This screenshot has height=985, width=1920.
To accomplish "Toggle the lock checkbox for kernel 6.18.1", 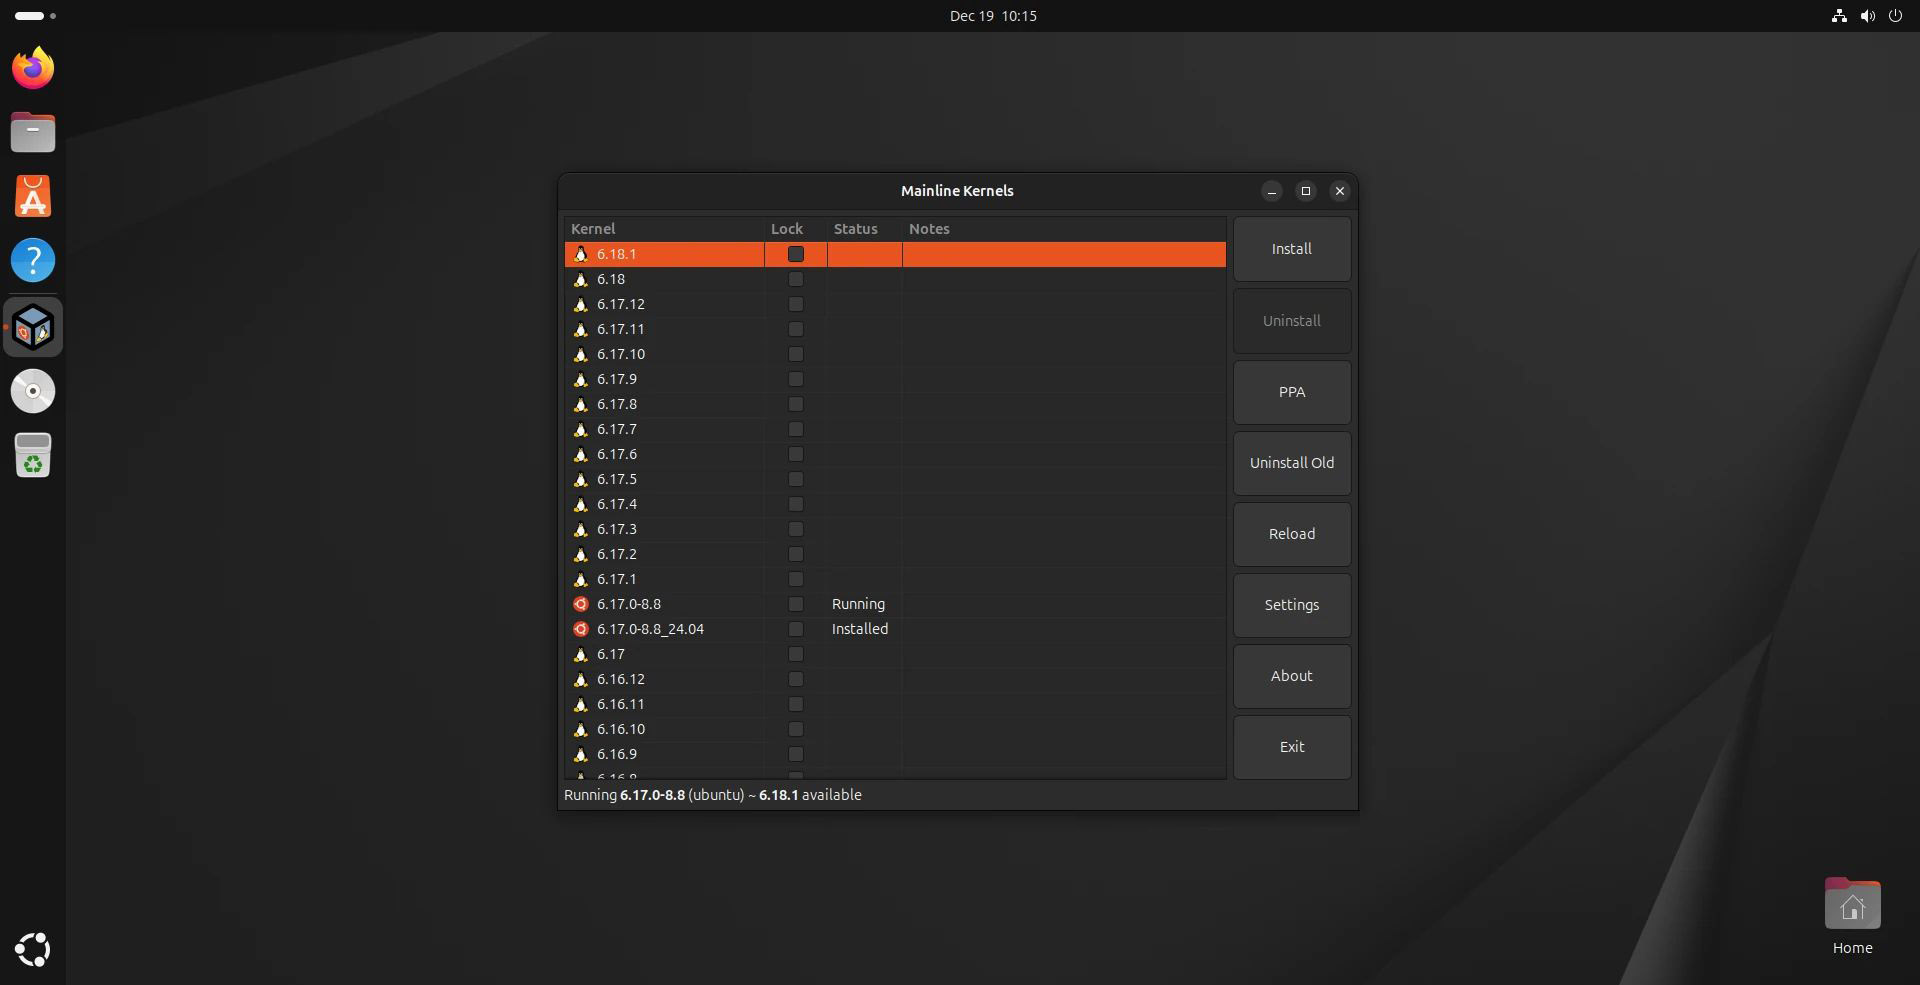I will (796, 254).
